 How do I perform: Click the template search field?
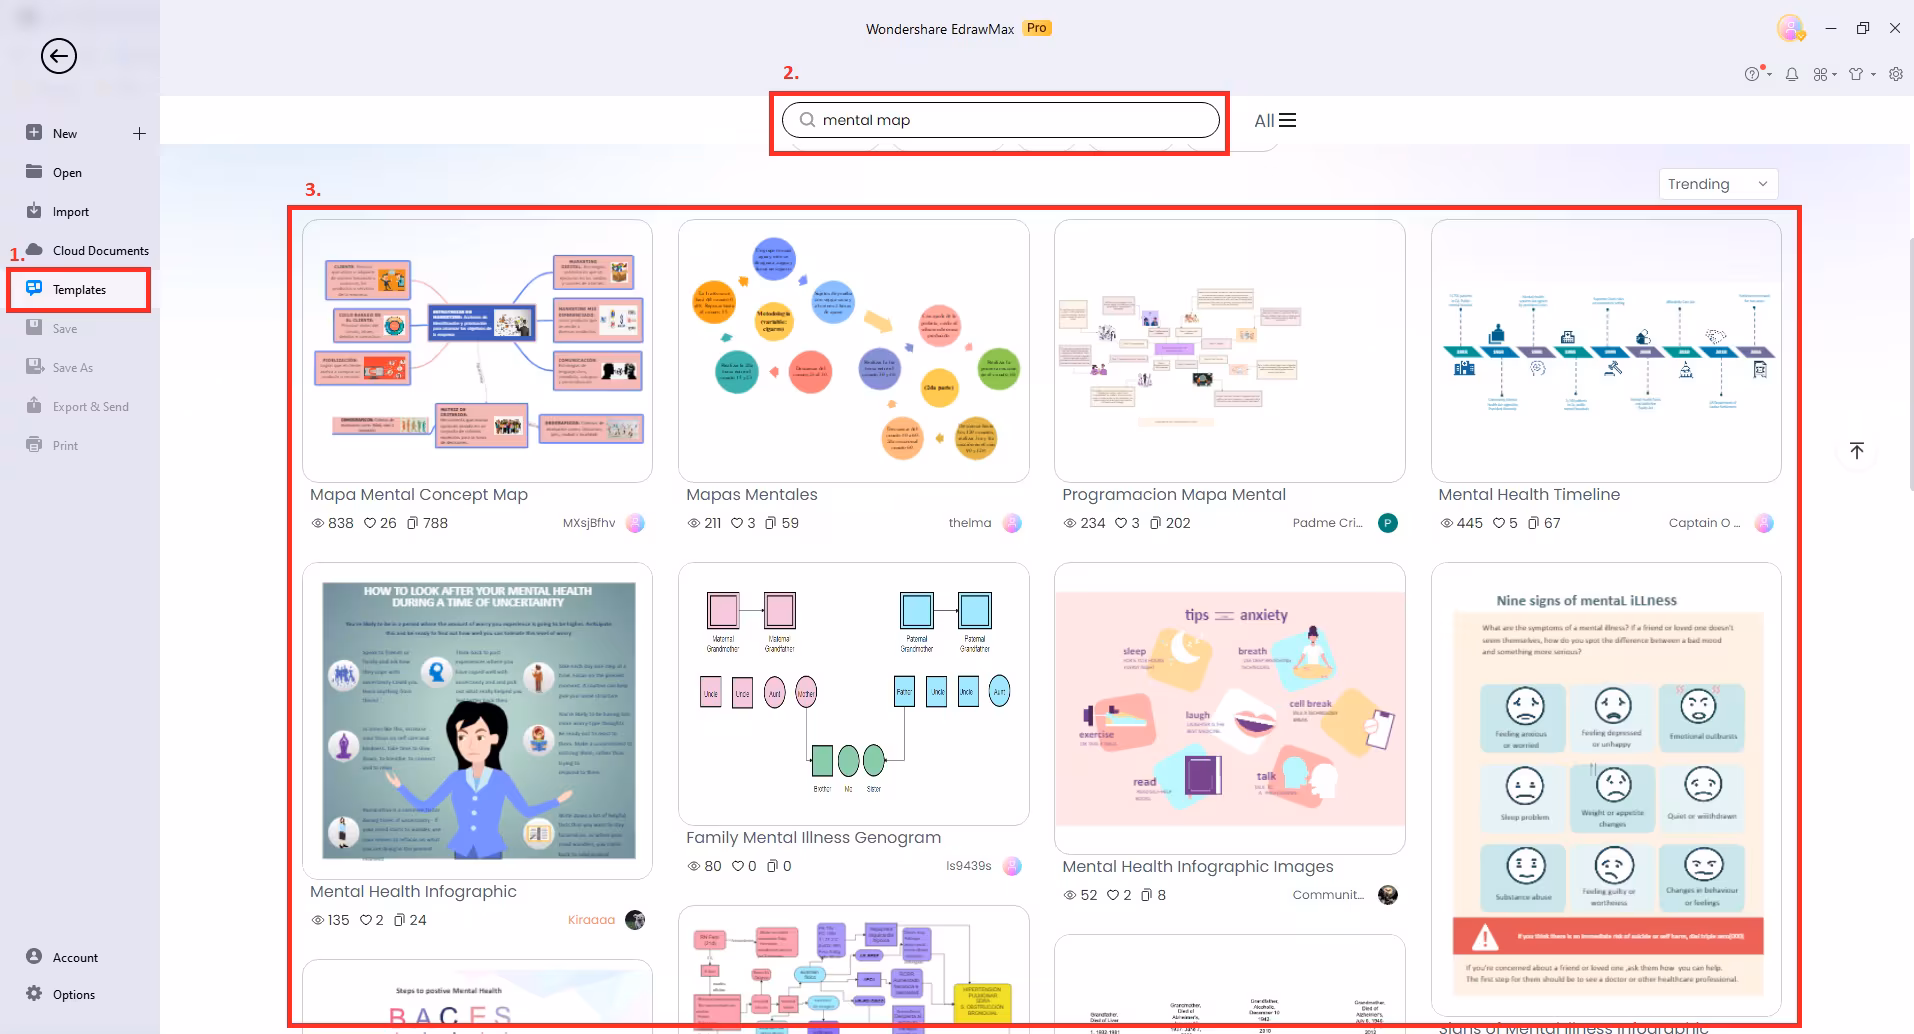(x=1000, y=120)
